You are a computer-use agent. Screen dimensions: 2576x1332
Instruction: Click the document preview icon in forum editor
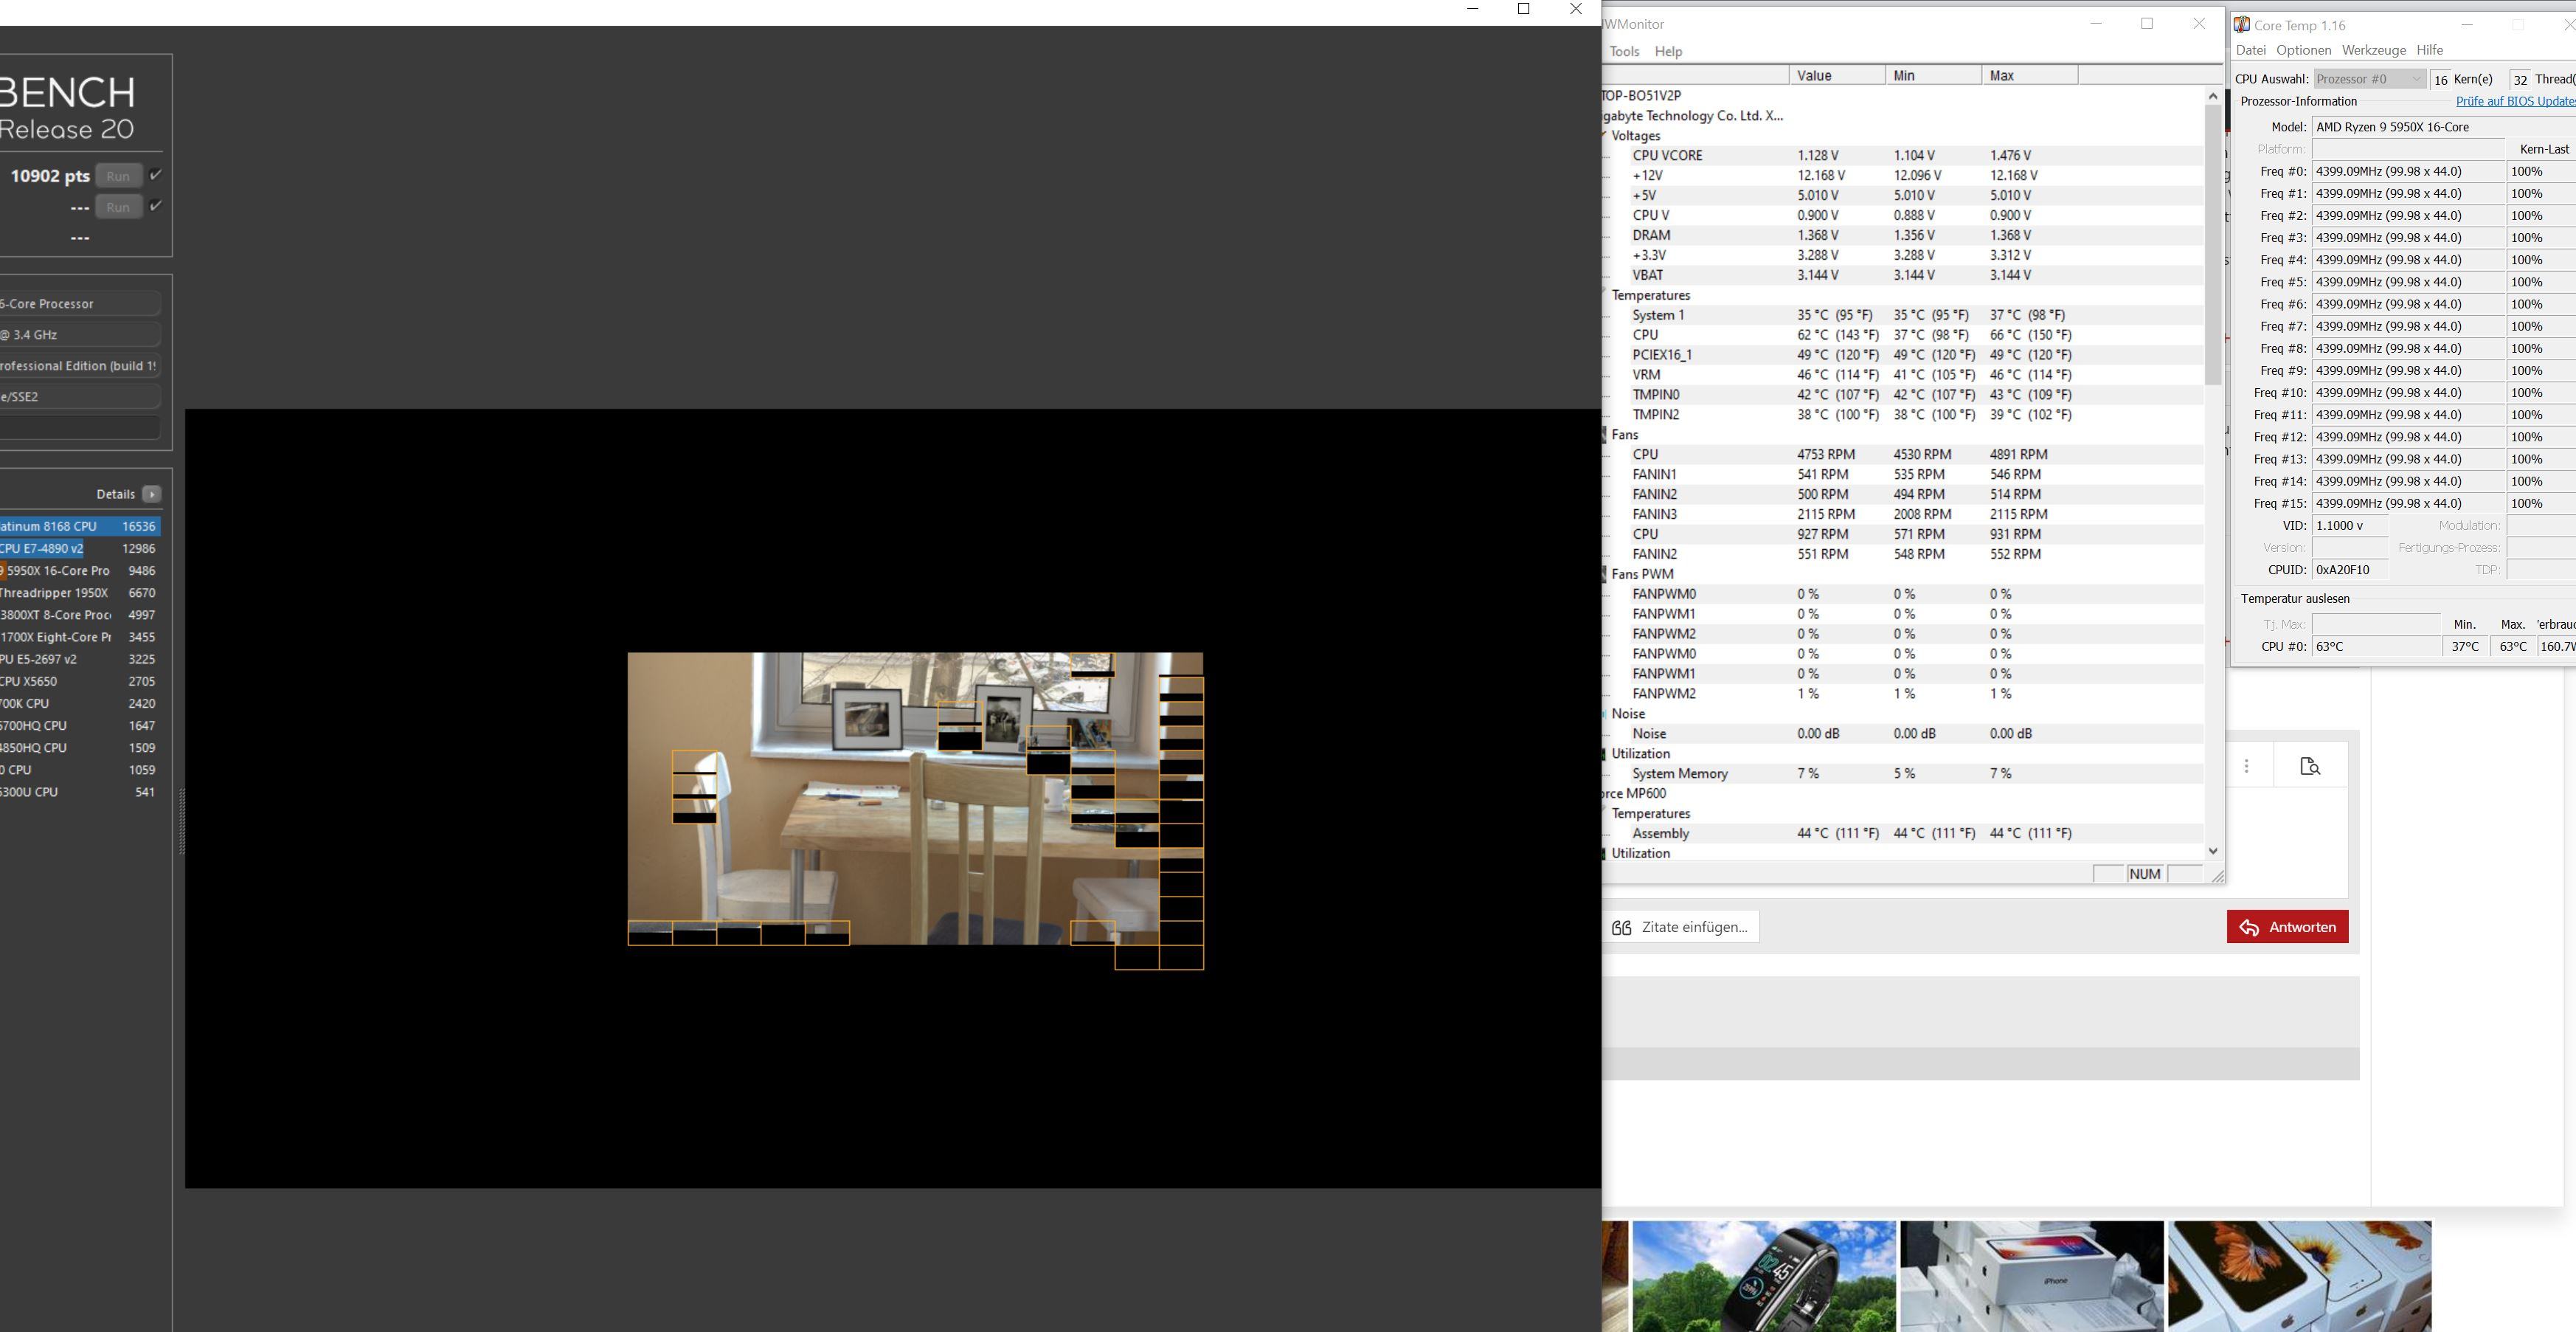click(2310, 766)
